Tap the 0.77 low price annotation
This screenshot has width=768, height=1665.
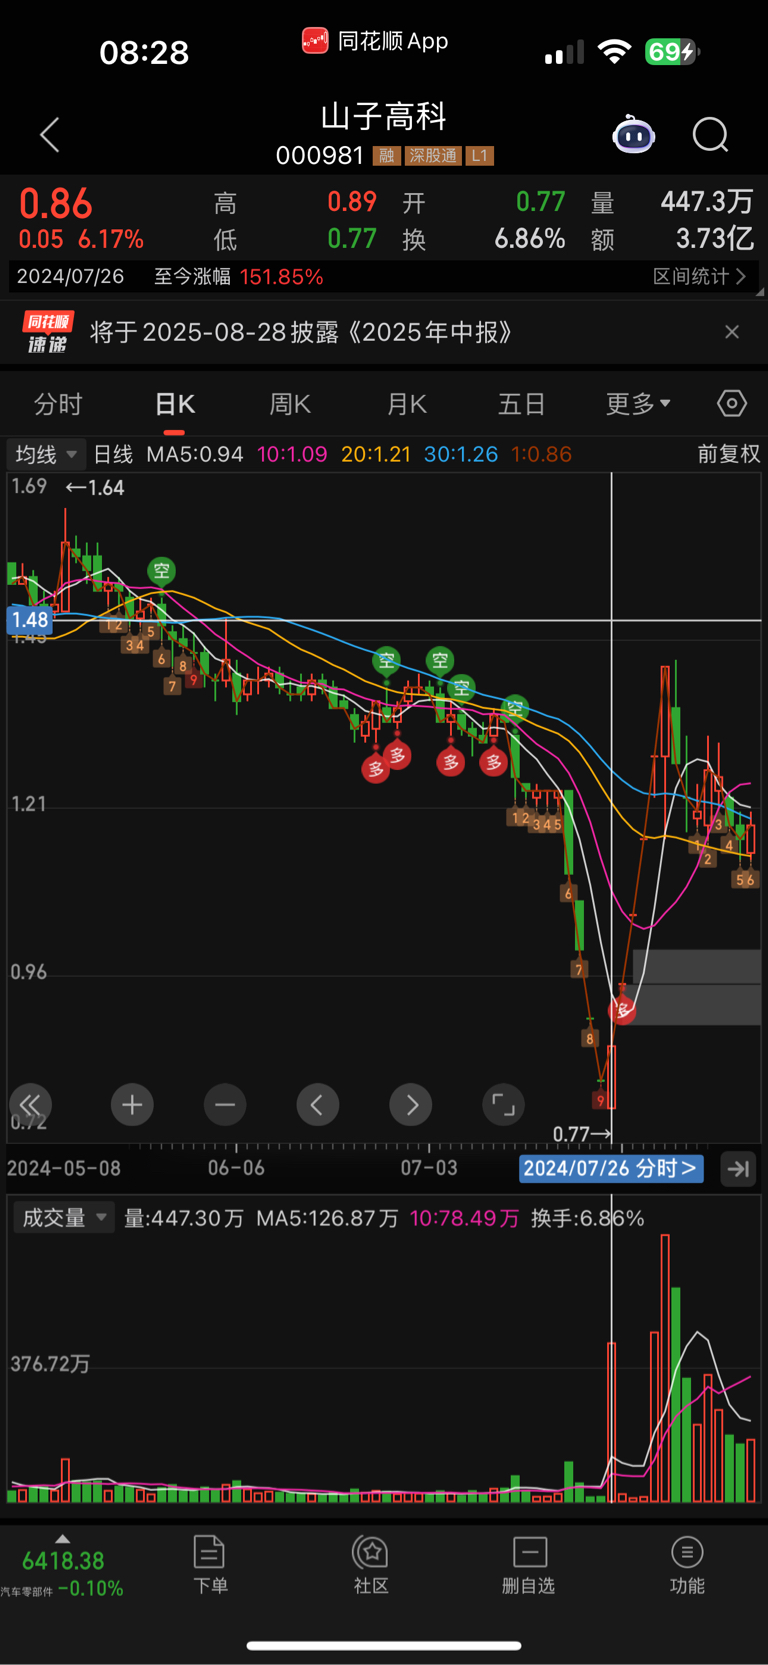(583, 1134)
